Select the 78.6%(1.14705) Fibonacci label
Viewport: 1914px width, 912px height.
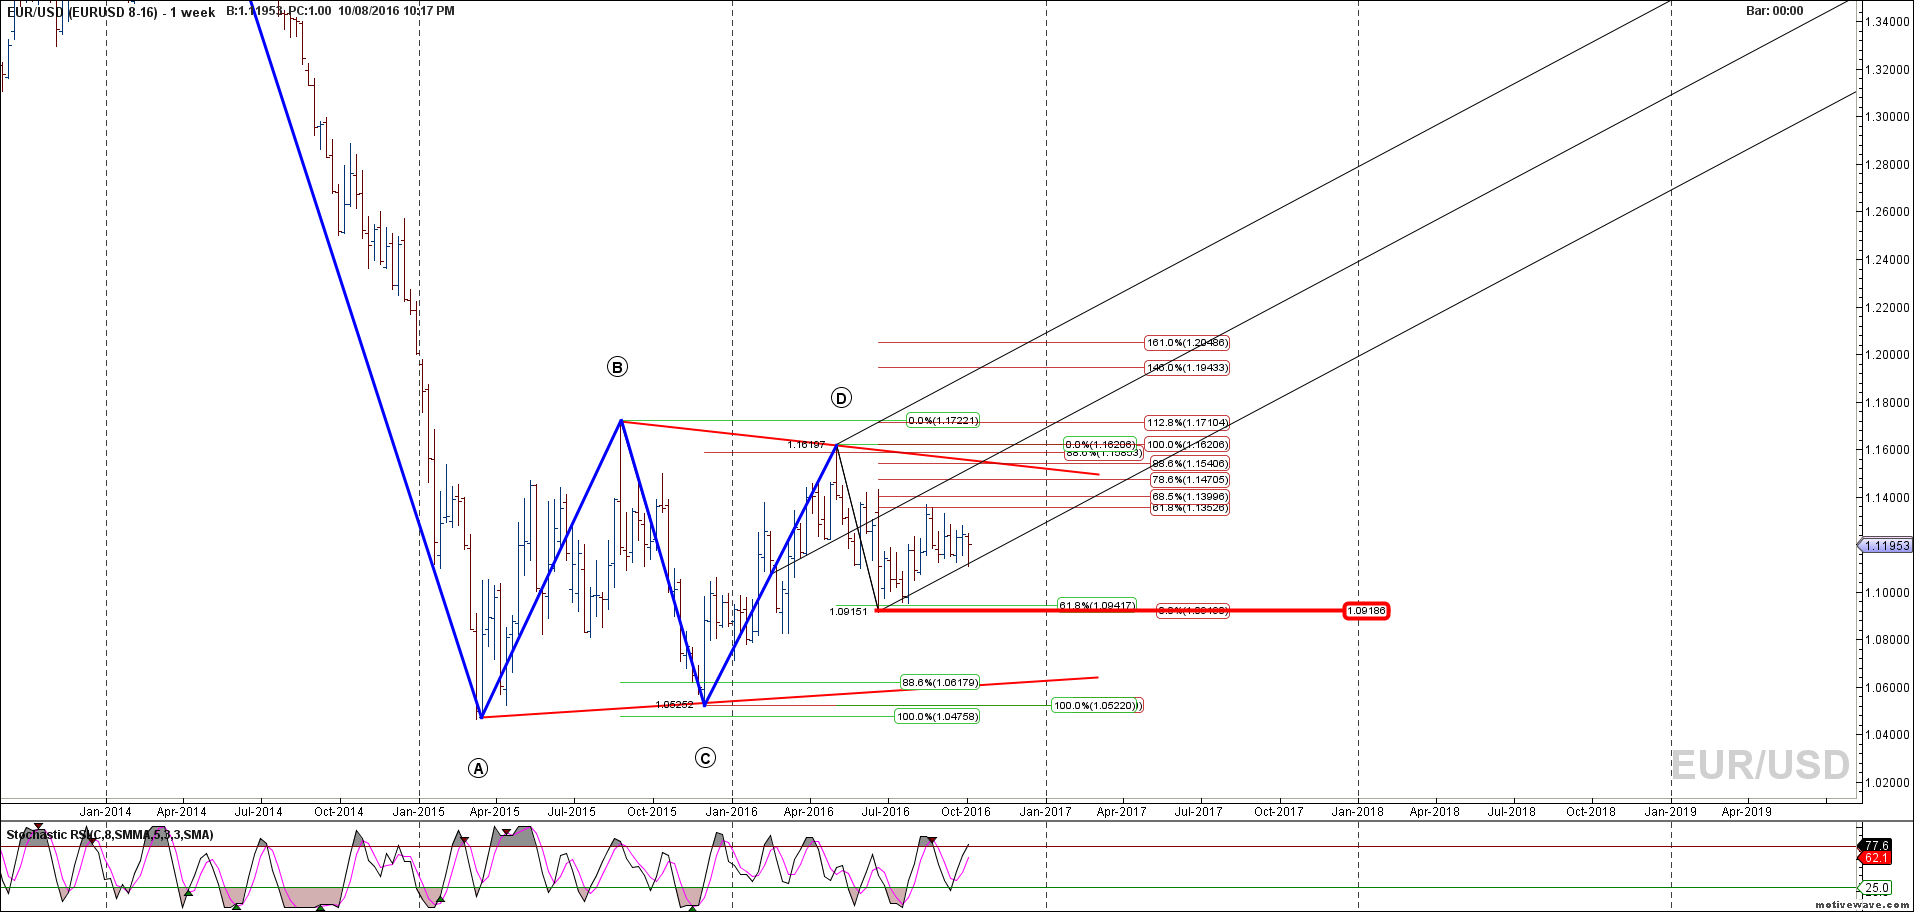tap(1190, 480)
